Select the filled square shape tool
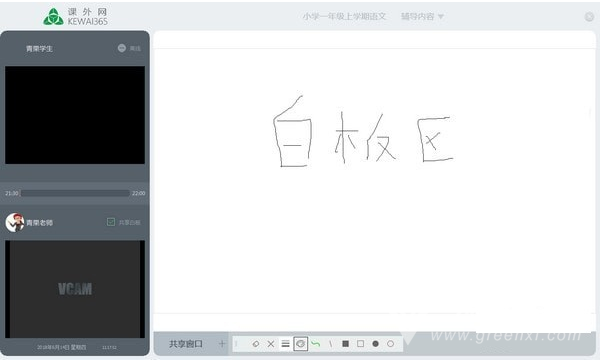600x362 pixels. [346, 344]
